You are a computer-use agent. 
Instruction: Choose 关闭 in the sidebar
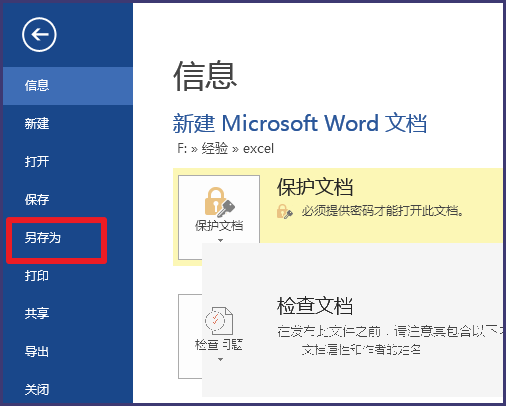point(68,389)
